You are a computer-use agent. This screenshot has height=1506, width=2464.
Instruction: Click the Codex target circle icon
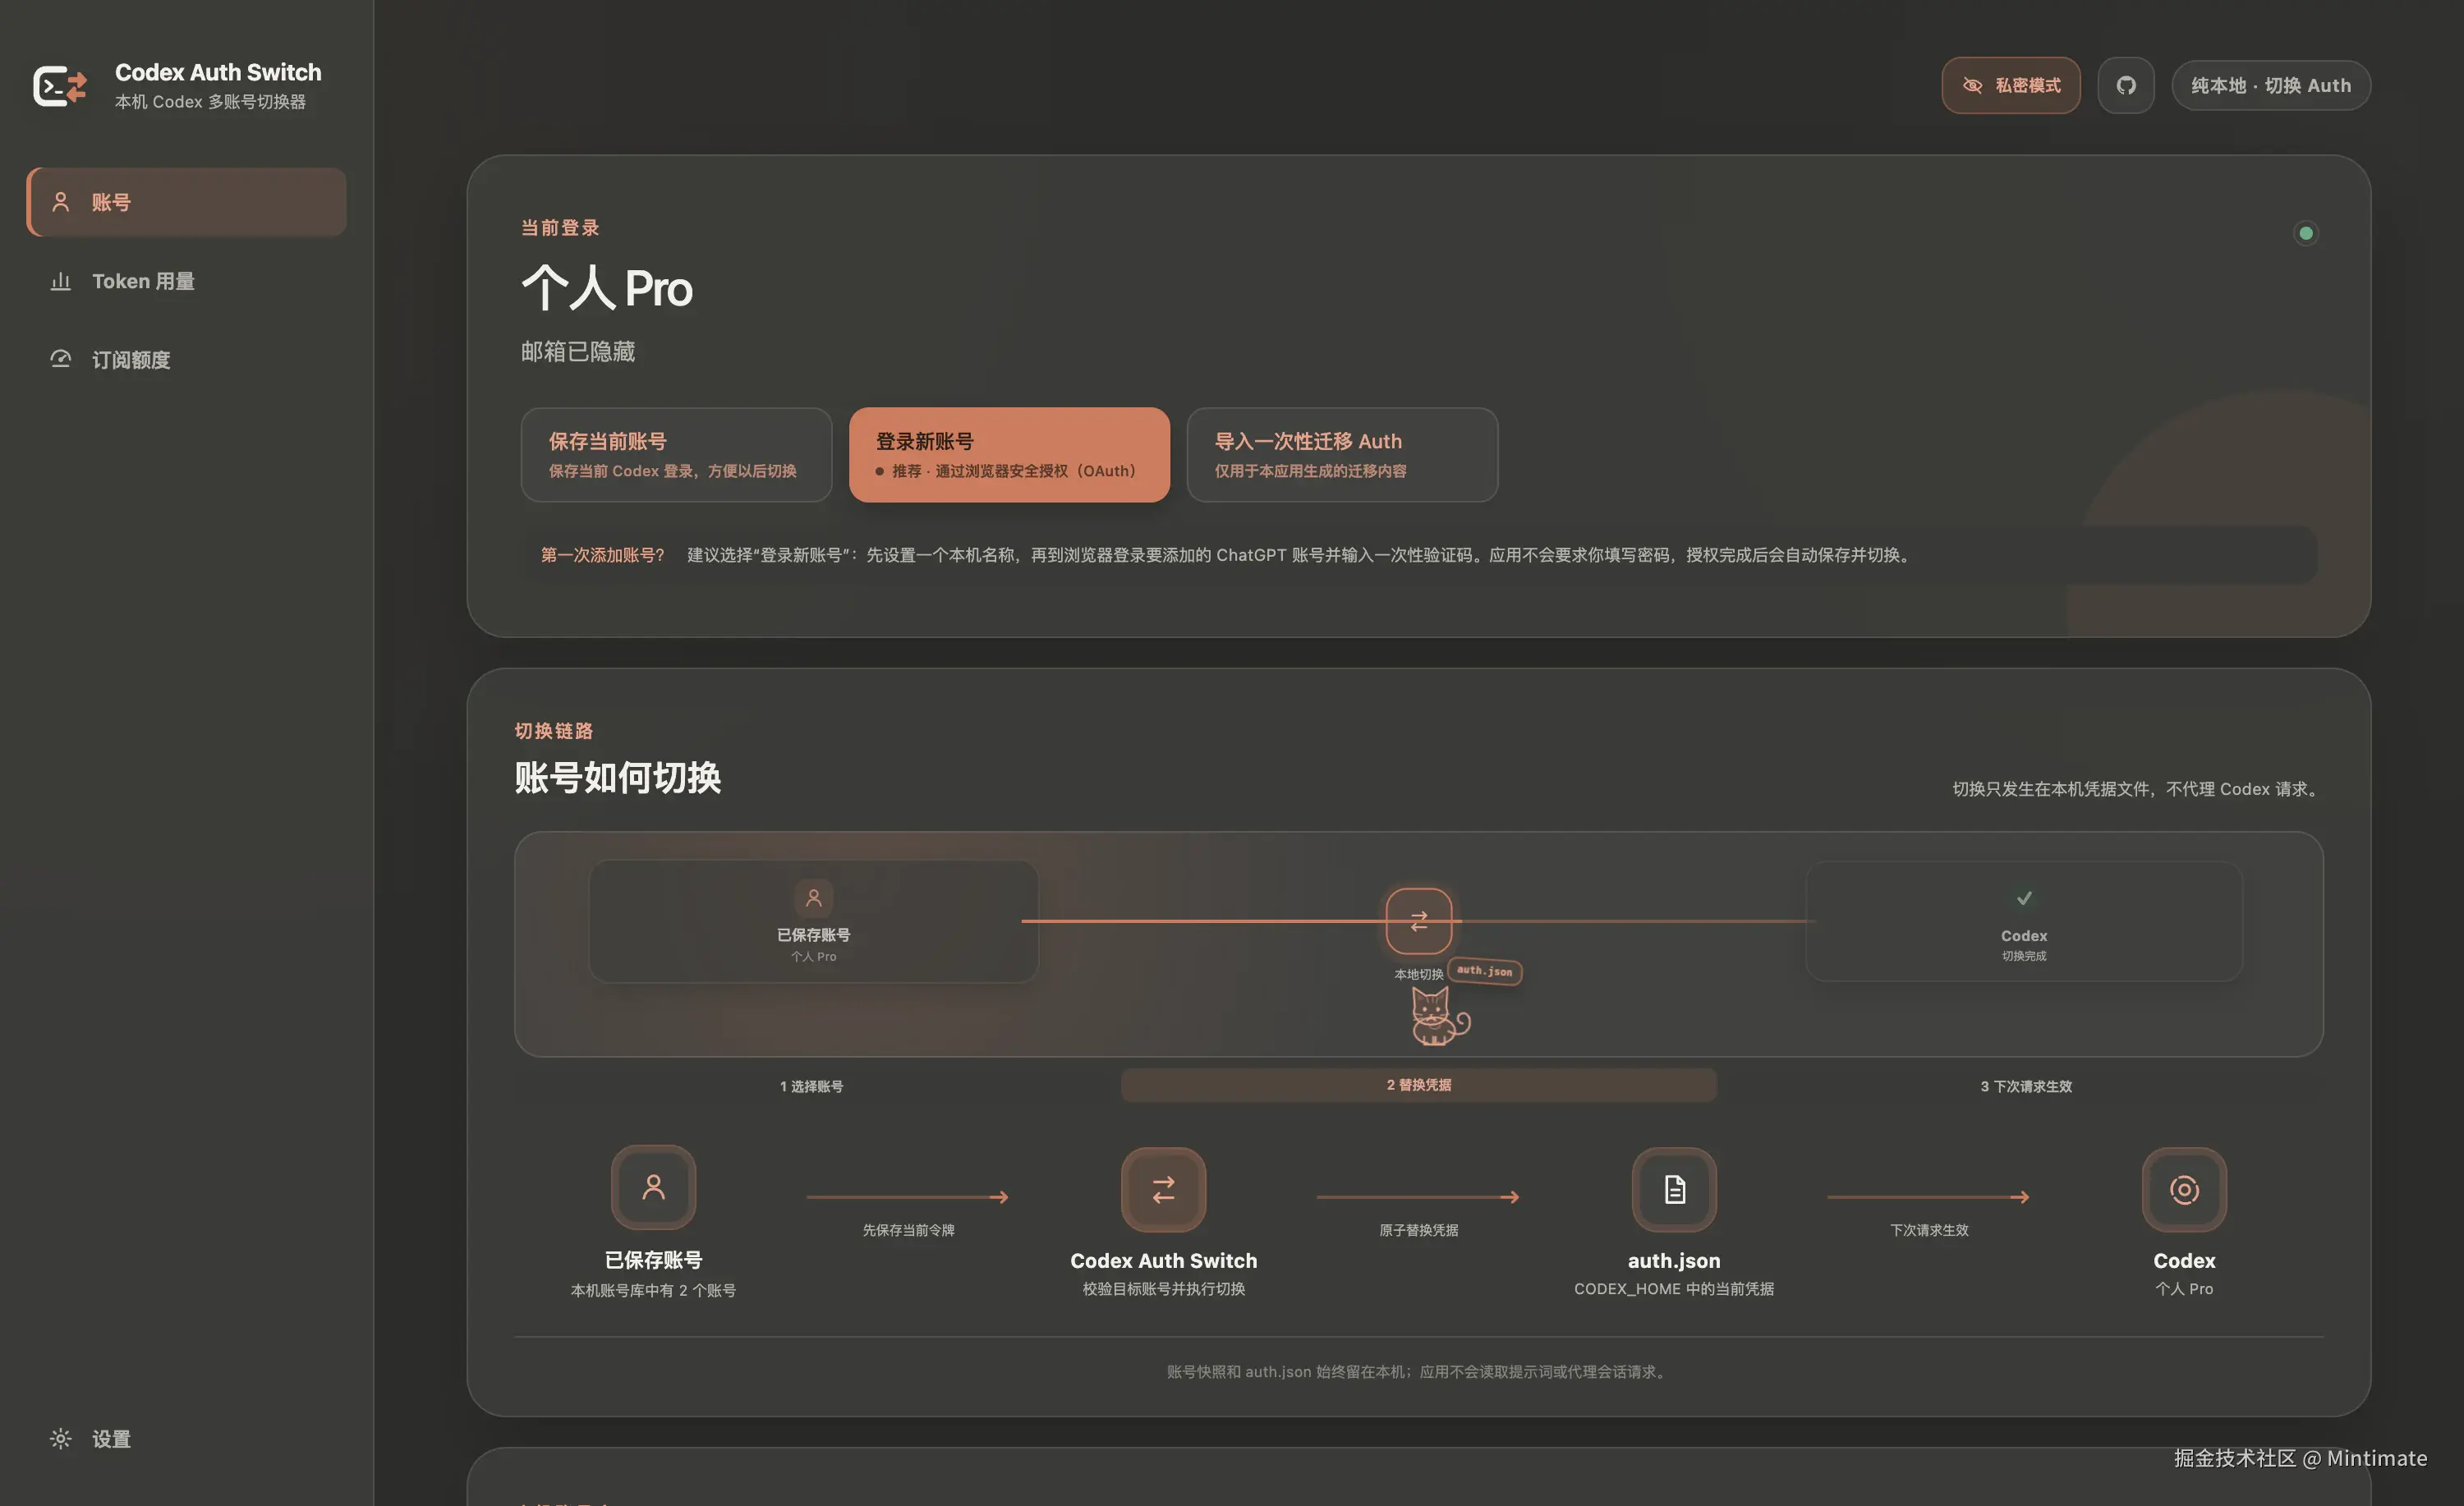coord(2185,1190)
